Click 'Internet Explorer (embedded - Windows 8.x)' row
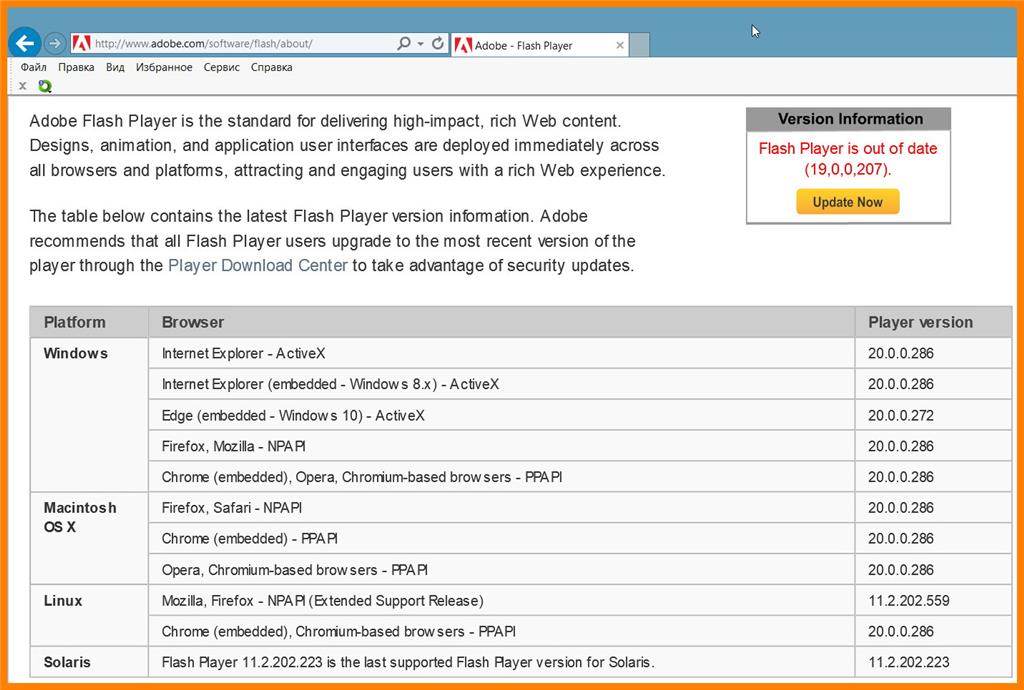Image resolution: width=1024 pixels, height=690 pixels. coord(502,384)
